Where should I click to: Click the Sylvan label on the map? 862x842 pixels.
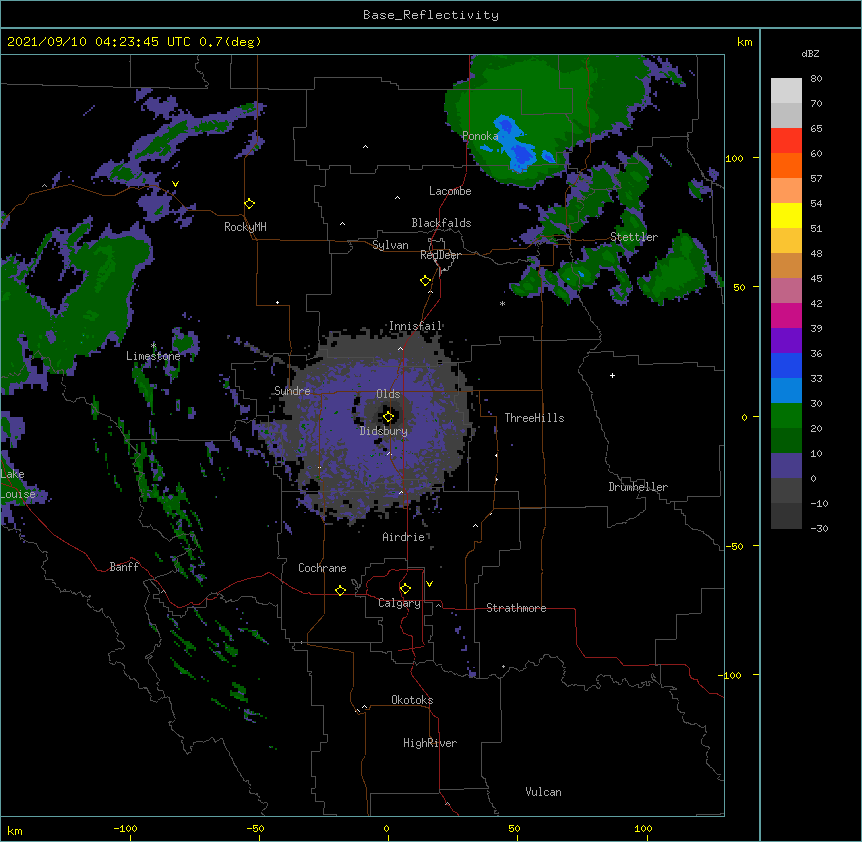(390, 245)
